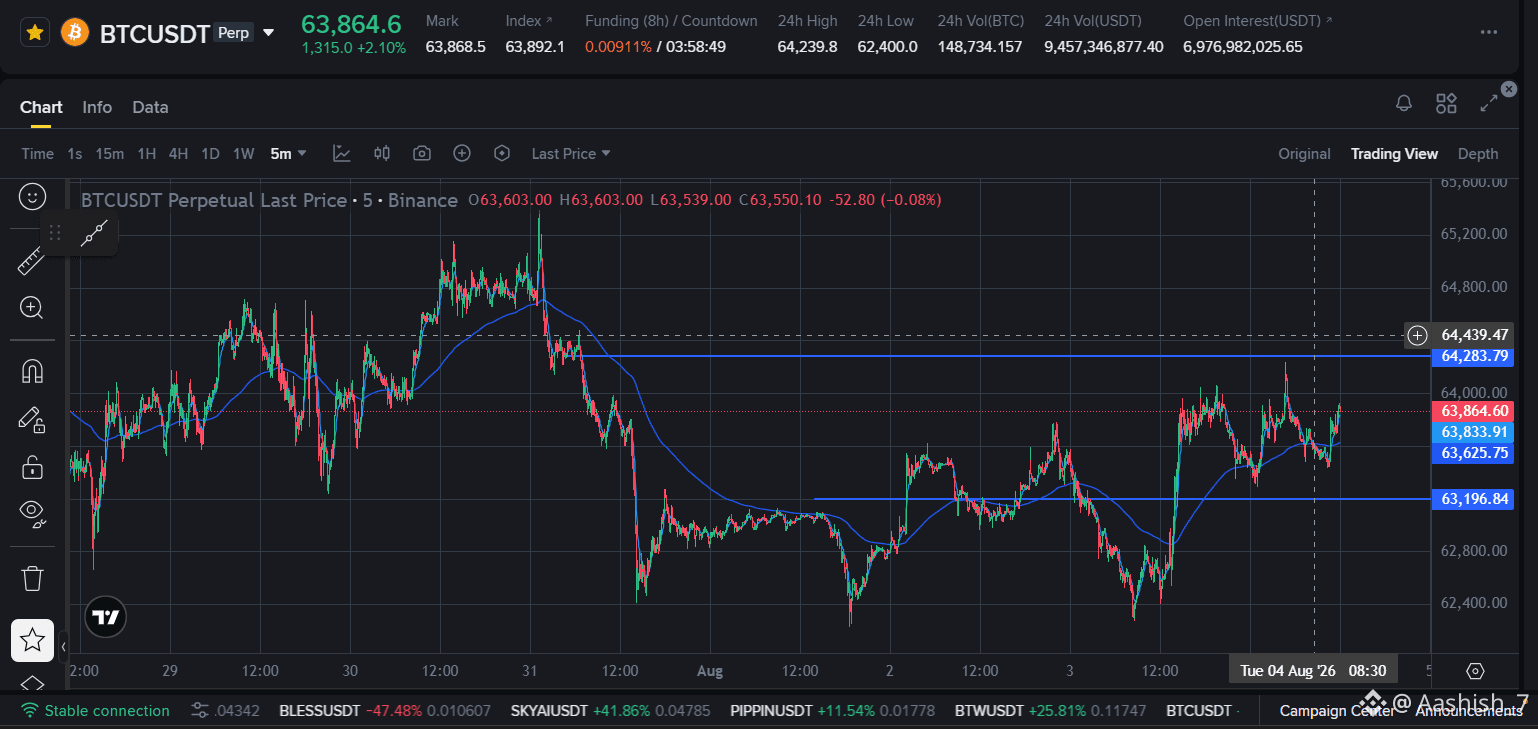Click the Funding (8h) / Countdown label
The image size is (1538, 729).
pyautogui.click(x=671, y=20)
